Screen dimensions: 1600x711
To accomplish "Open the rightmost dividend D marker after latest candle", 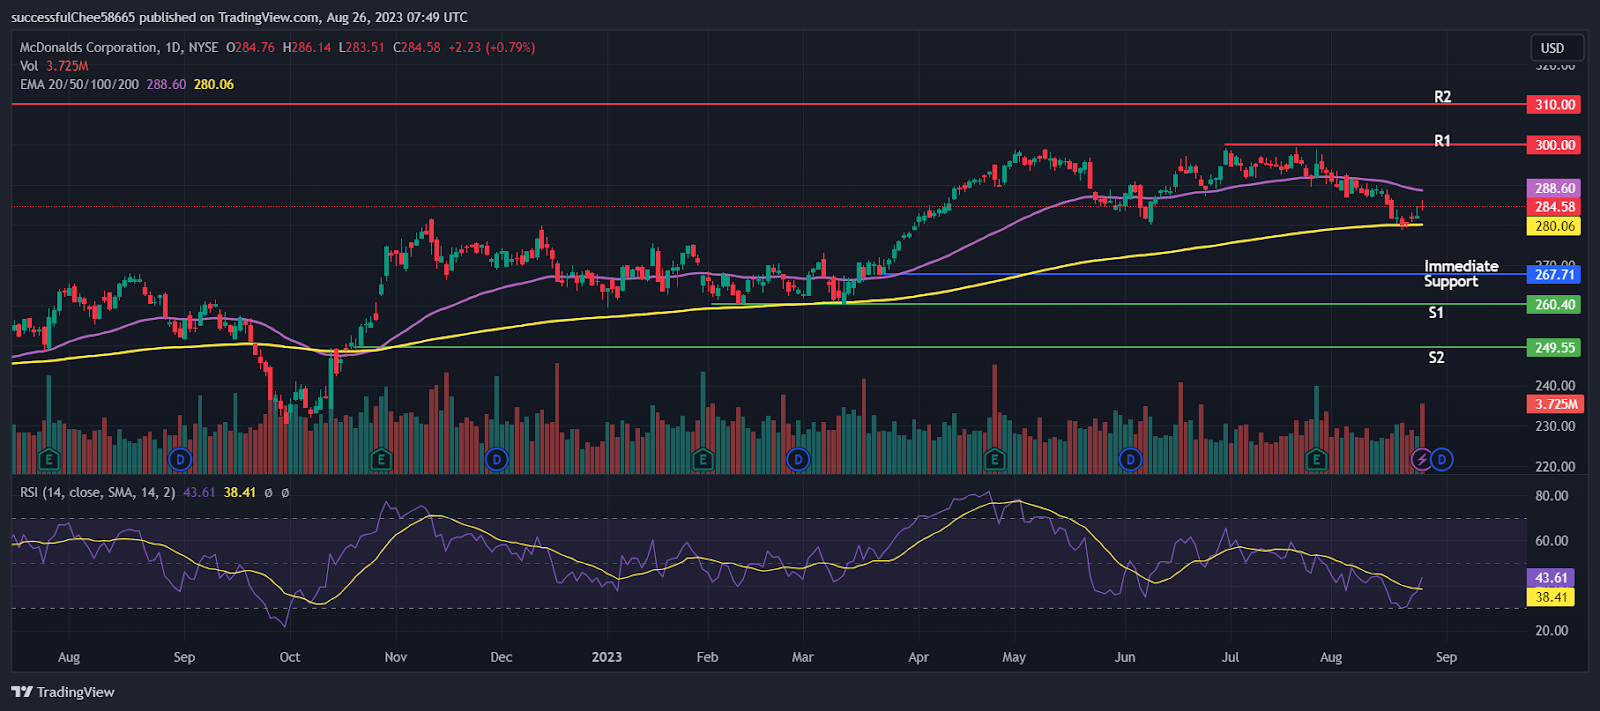I will point(1441,460).
